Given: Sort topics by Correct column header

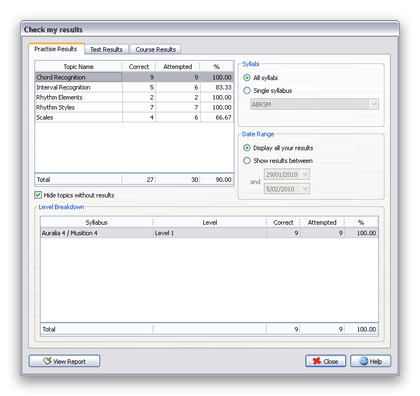Looking at the screenshot, I should pos(139,67).
